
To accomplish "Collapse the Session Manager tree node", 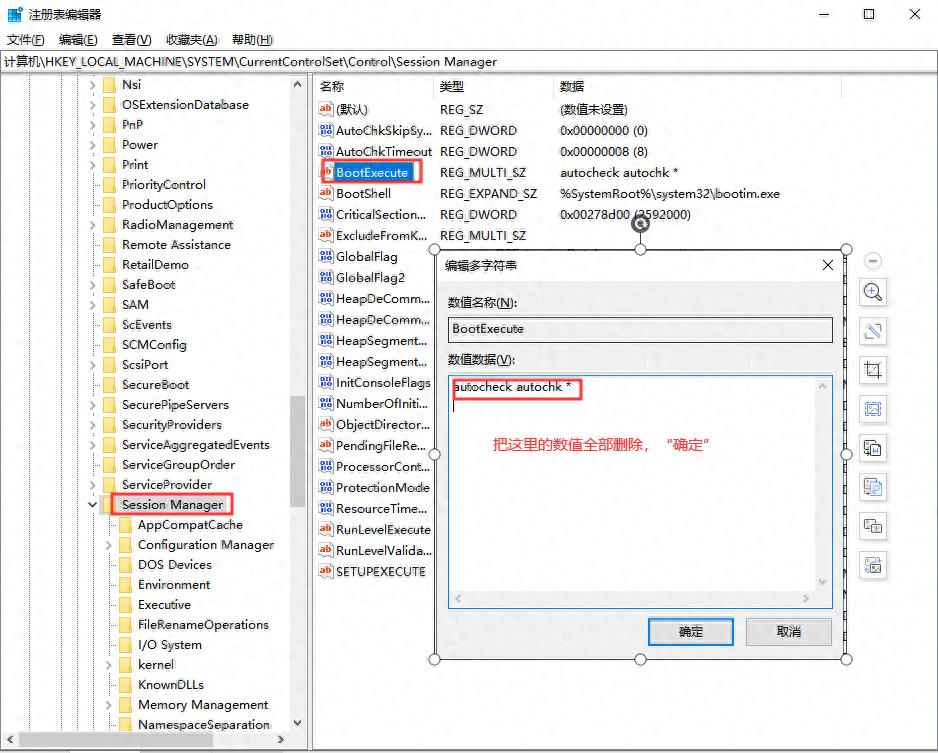I will pos(92,504).
